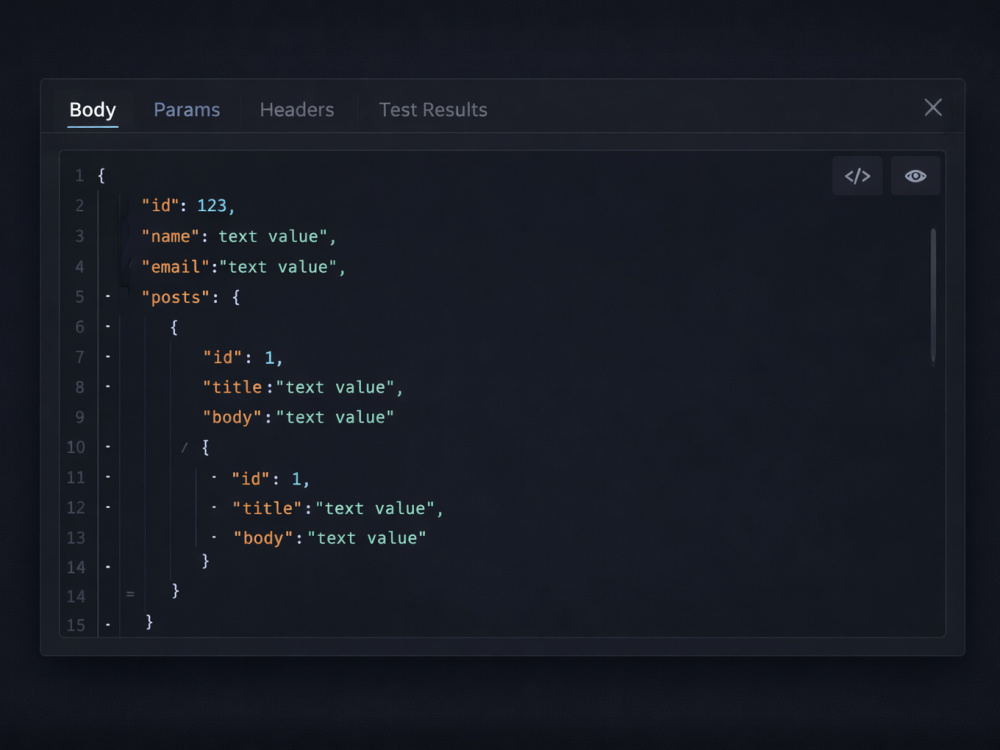The image size is (1000, 750).
Task: Collapse the nested block at line 10
Action: click(x=108, y=447)
